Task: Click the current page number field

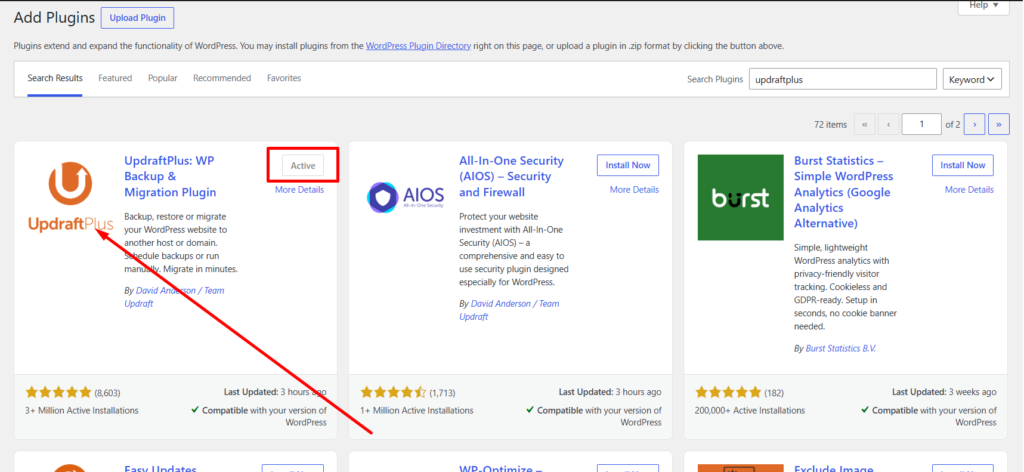Action: click(921, 124)
